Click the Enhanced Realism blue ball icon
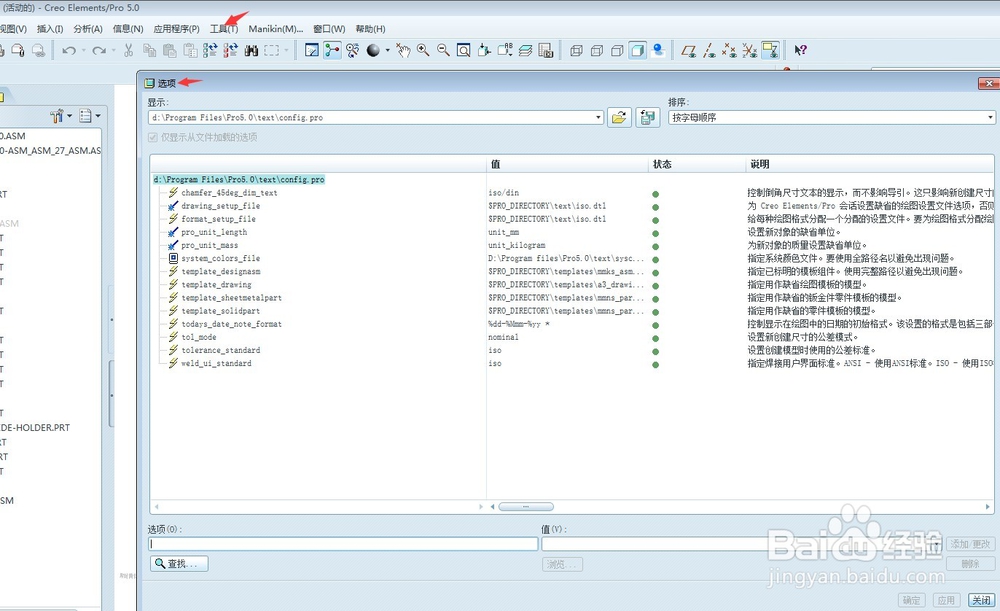1000x611 pixels. coord(658,50)
